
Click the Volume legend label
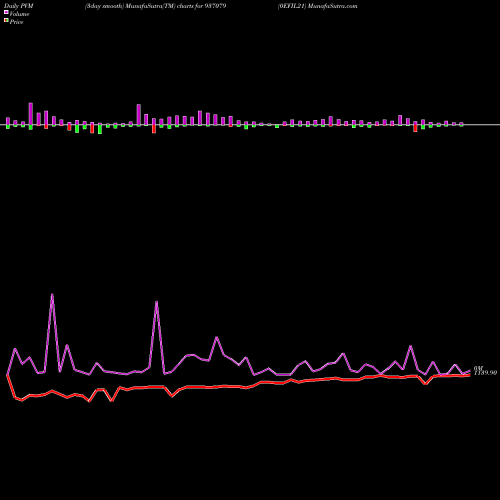click(x=19, y=14)
